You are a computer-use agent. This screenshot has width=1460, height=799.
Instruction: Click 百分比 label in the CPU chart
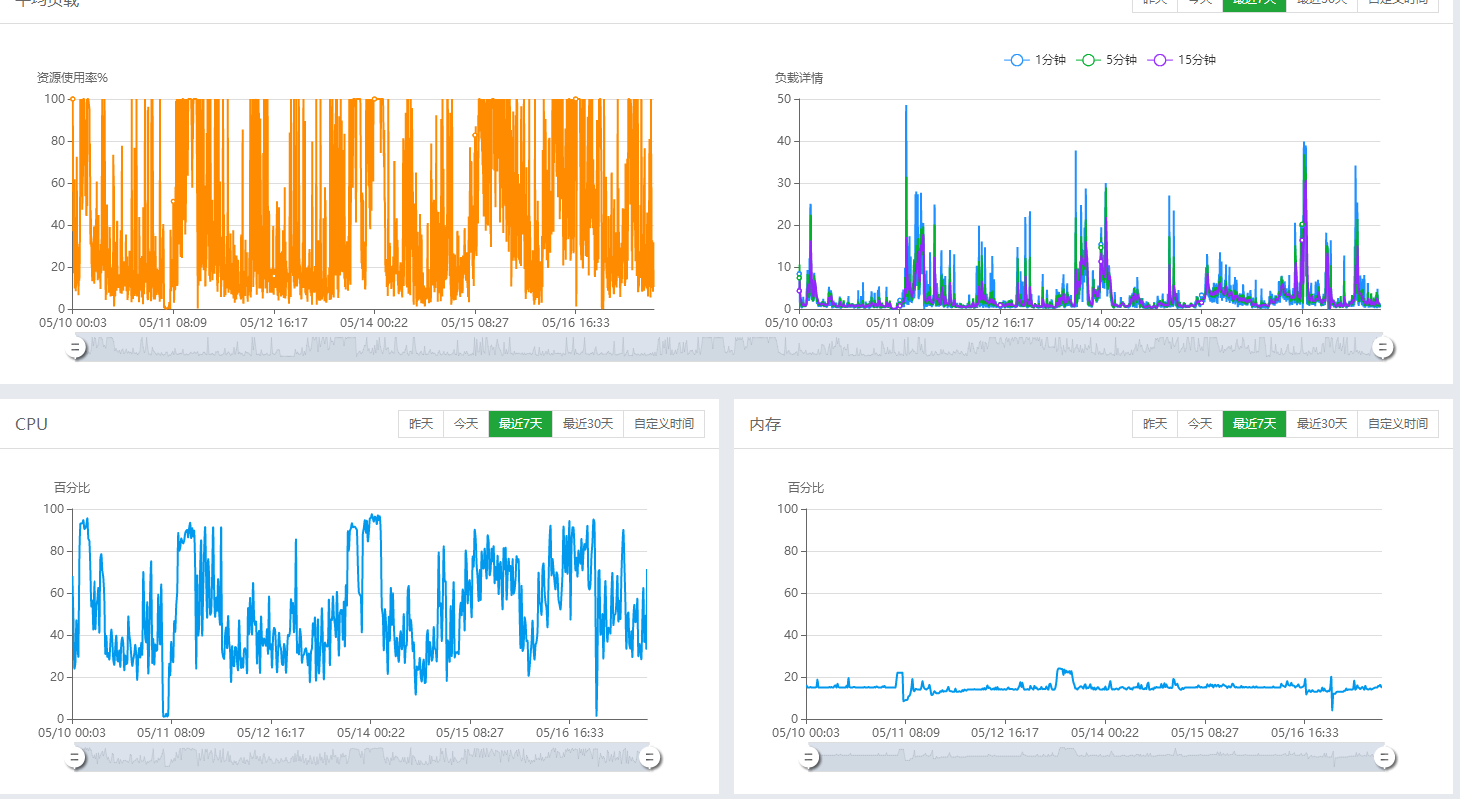72,488
